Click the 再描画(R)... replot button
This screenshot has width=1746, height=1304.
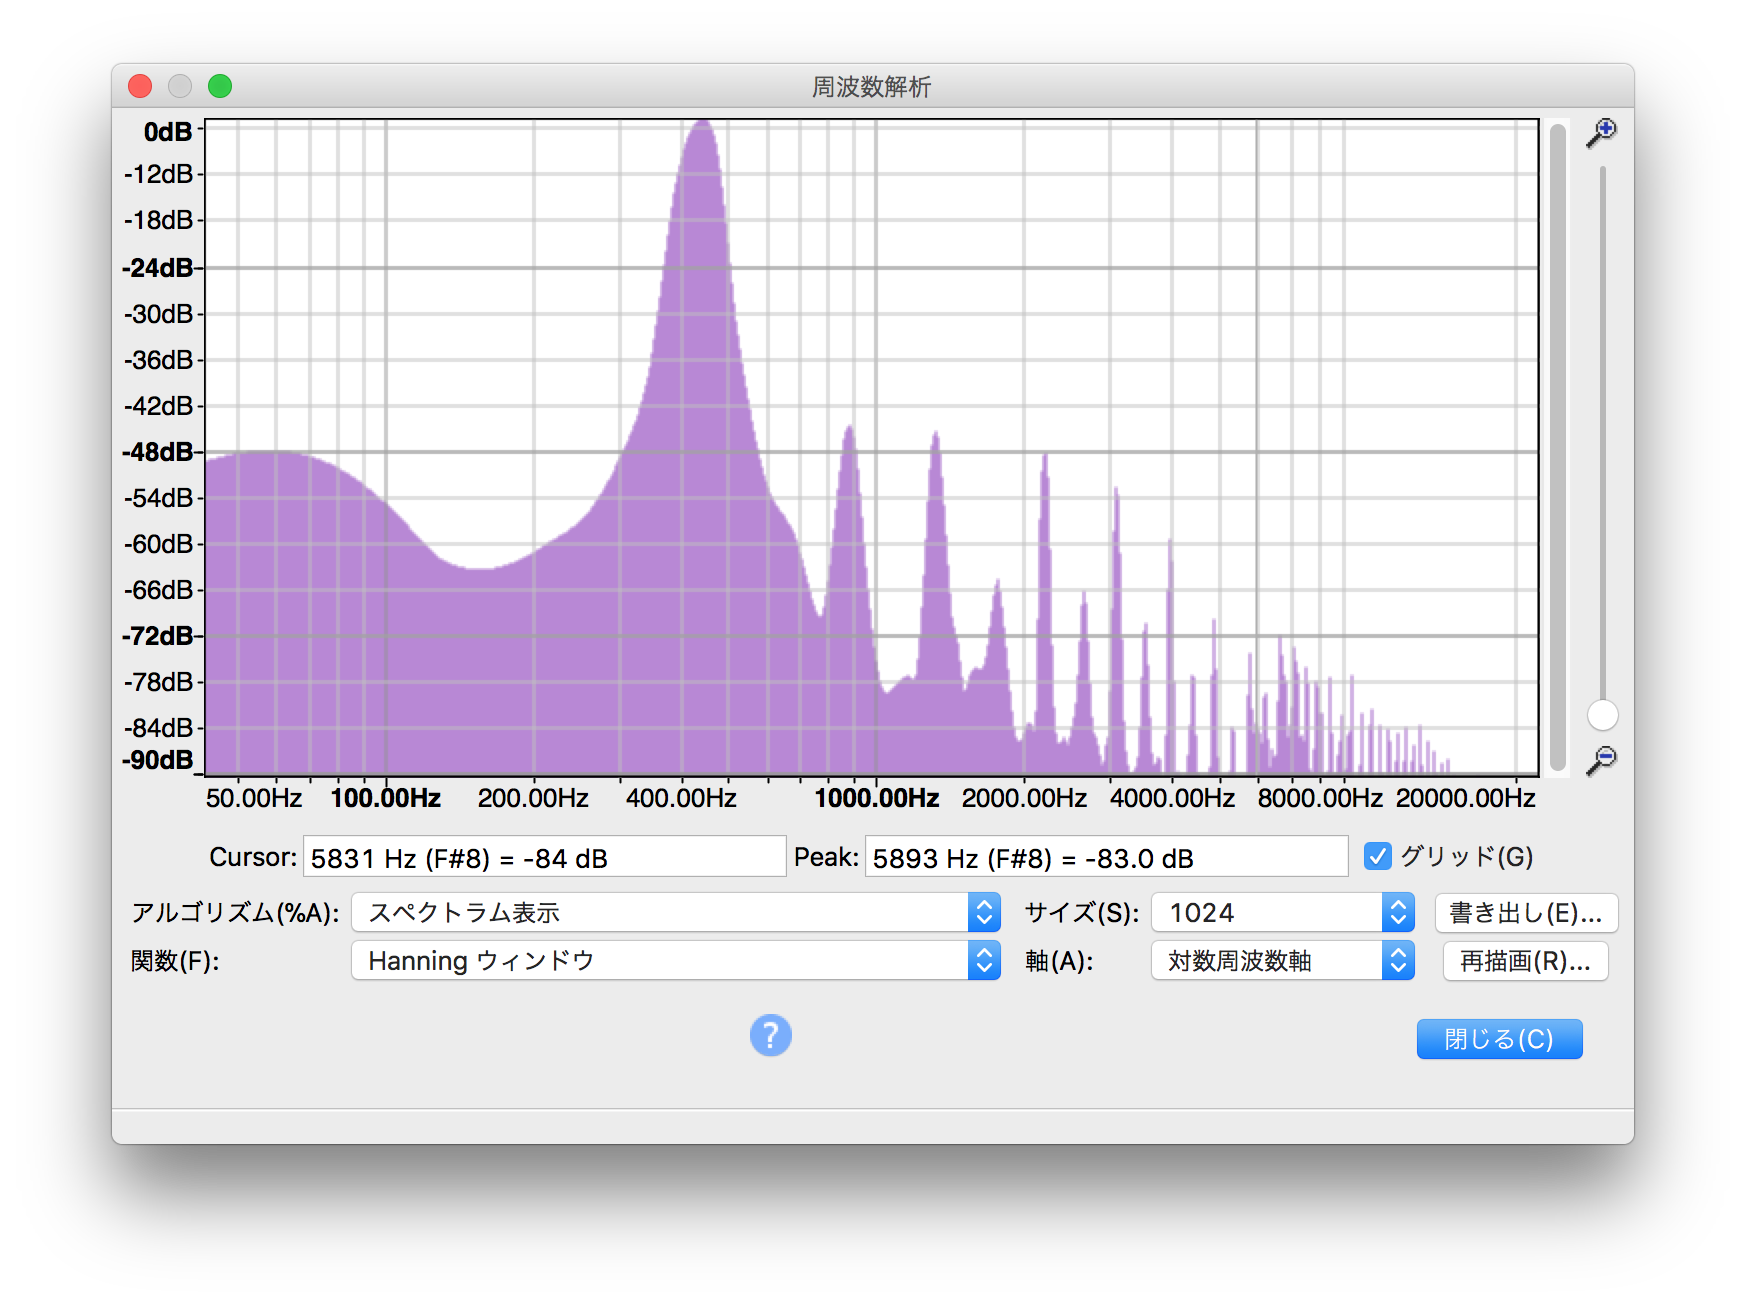click(x=1525, y=961)
